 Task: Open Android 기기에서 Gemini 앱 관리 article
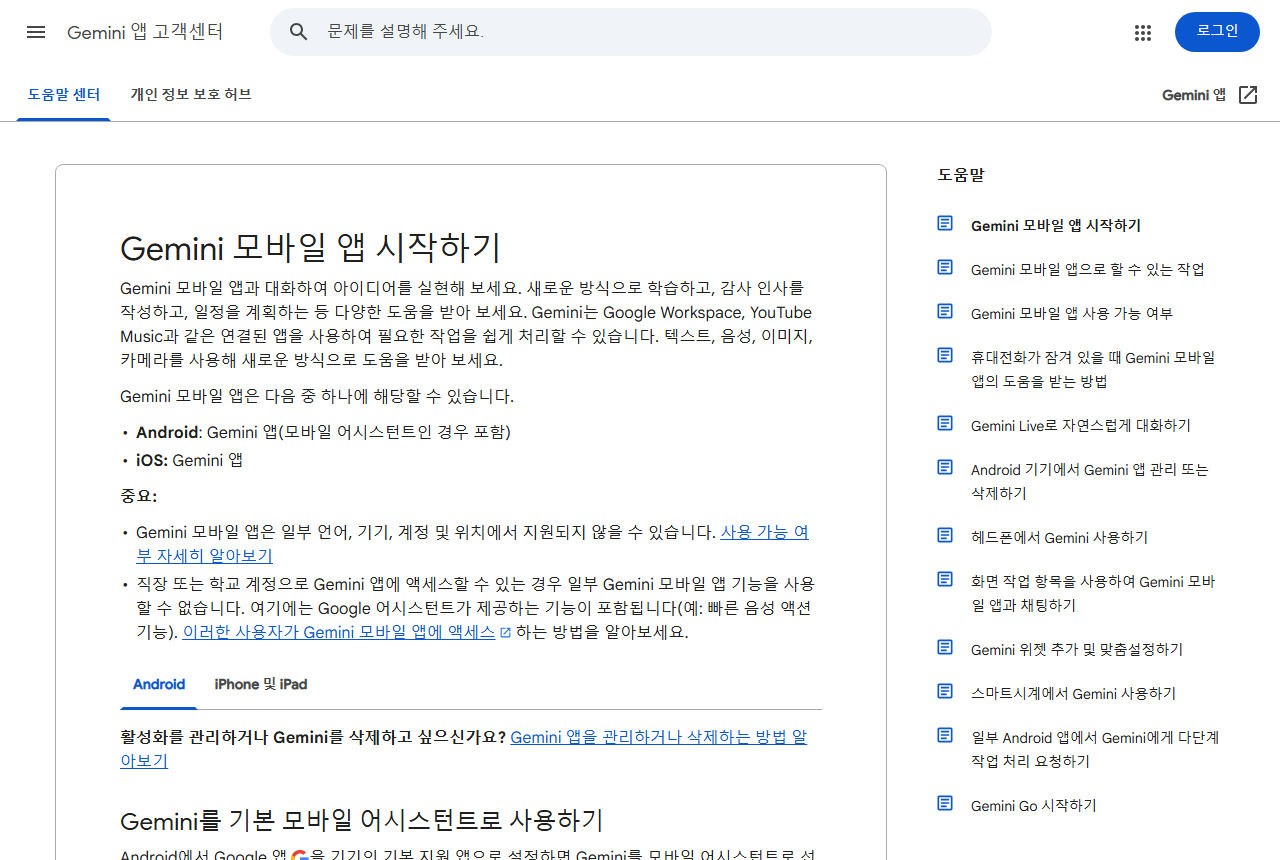pyautogui.click(x=1090, y=482)
